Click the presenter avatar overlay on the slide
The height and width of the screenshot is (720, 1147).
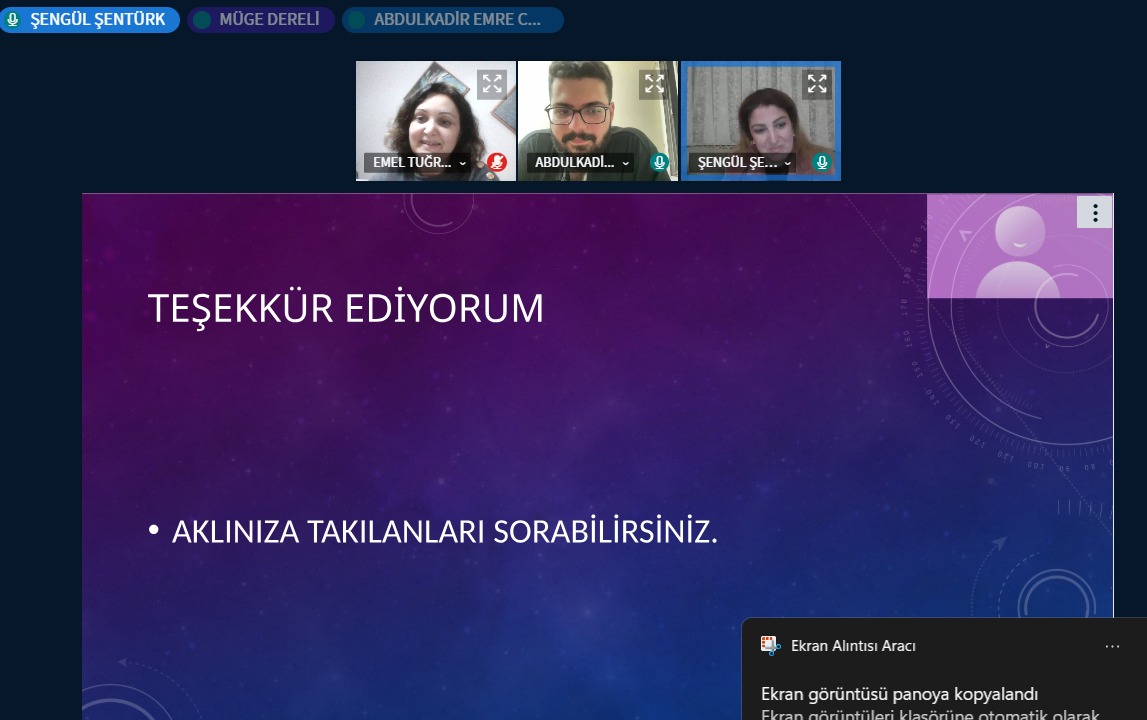click(x=1019, y=247)
